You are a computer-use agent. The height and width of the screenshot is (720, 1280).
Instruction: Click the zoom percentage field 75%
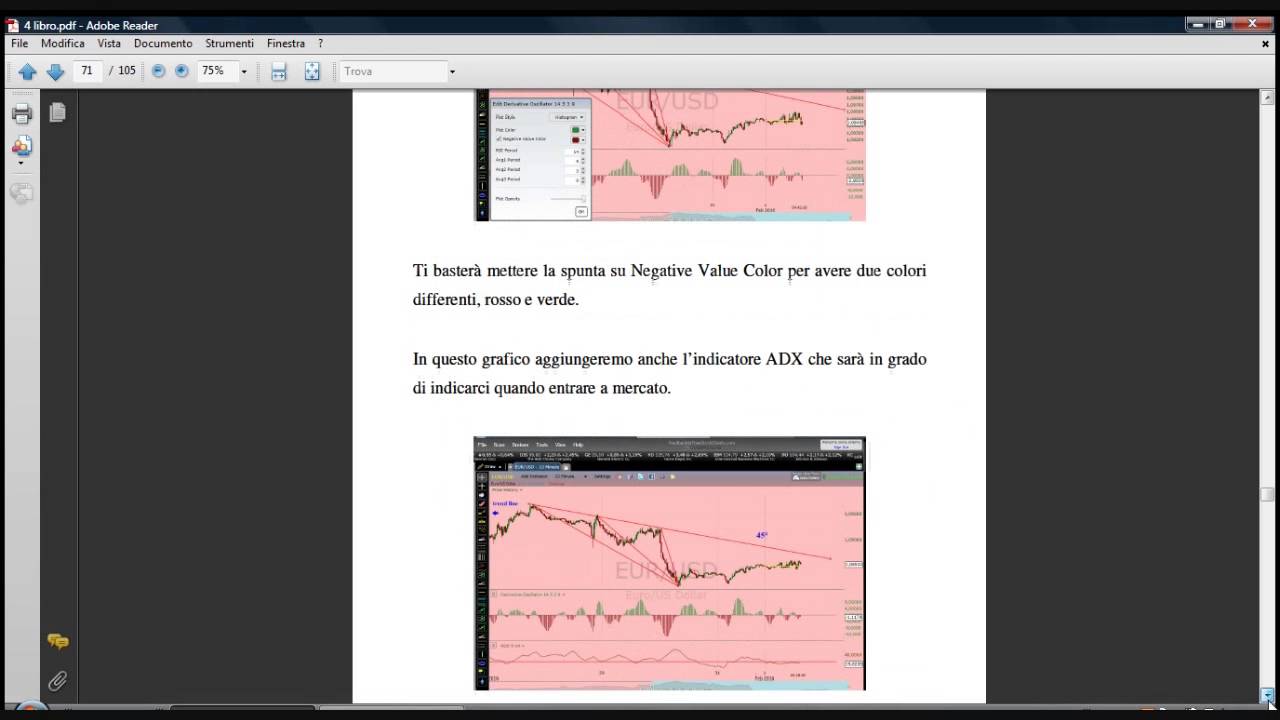point(216,71)
